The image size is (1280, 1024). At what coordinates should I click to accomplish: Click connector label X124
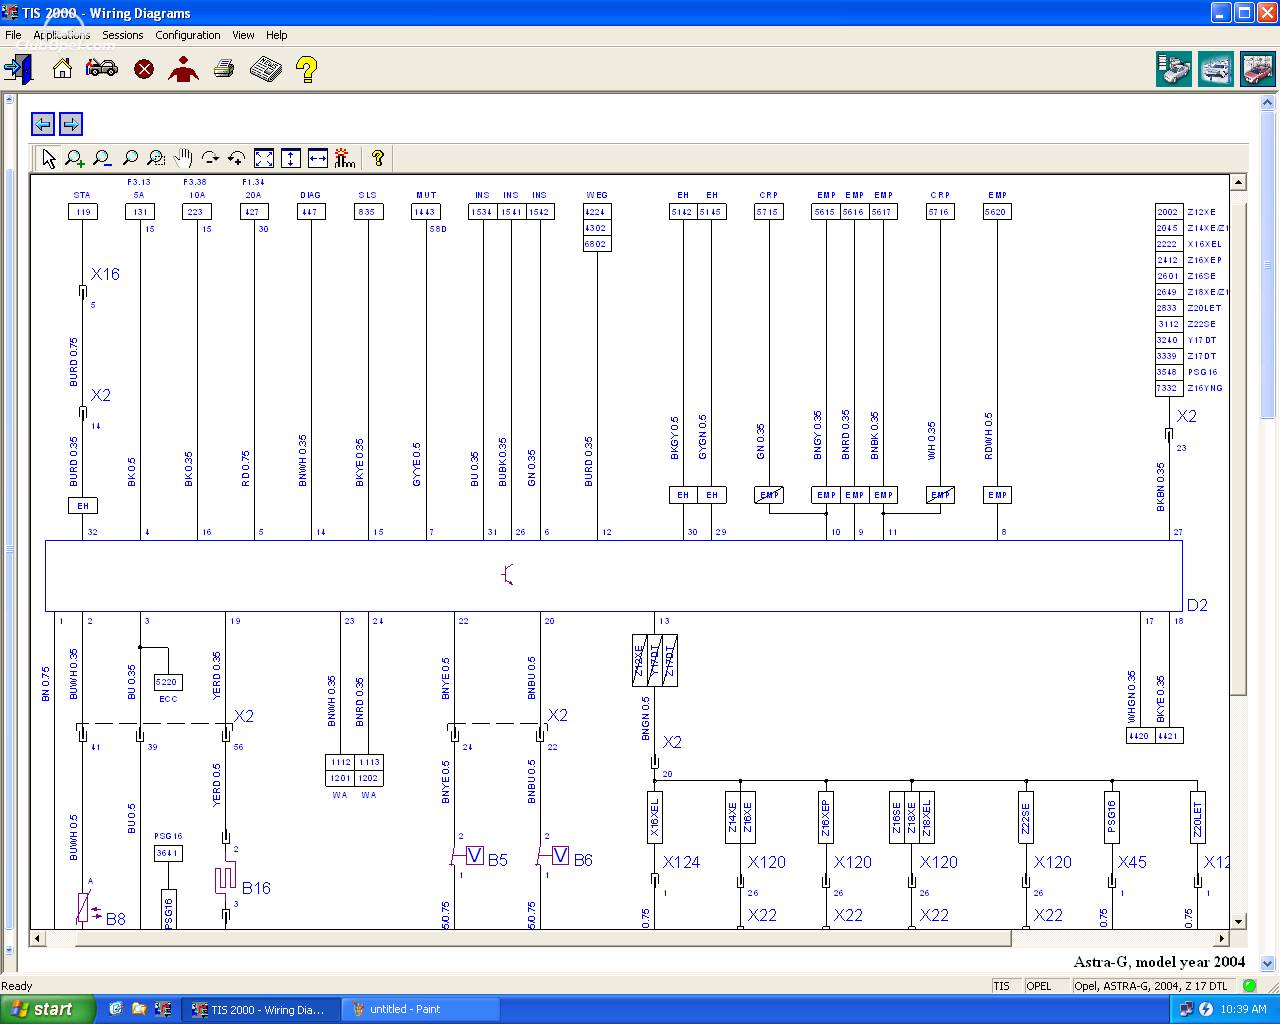tap(681, 862)
